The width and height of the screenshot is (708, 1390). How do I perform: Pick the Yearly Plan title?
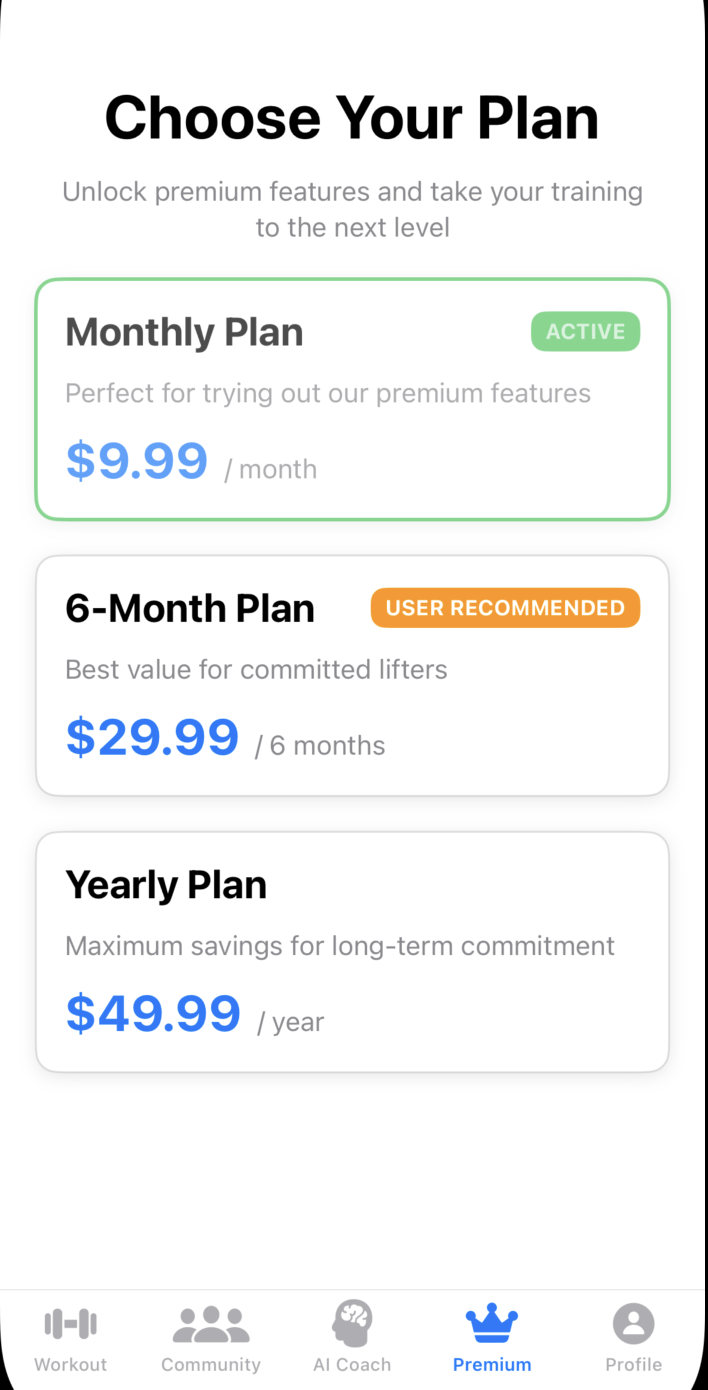click(x=166, y=885)
